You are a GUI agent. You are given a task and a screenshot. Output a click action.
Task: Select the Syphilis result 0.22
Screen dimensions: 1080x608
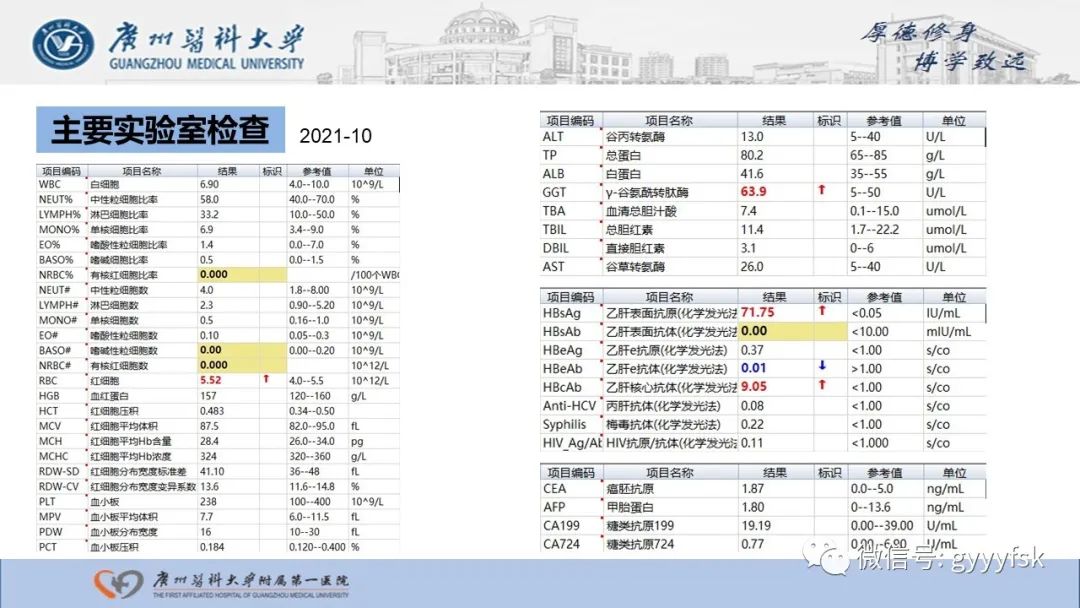pyautogui.click(x=752, y=424)
